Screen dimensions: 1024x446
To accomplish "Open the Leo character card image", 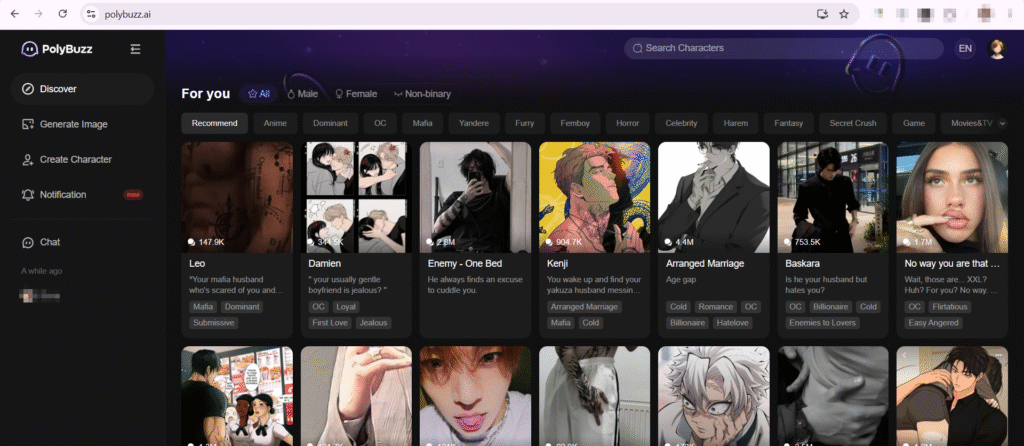I will (x=237, y=197).
